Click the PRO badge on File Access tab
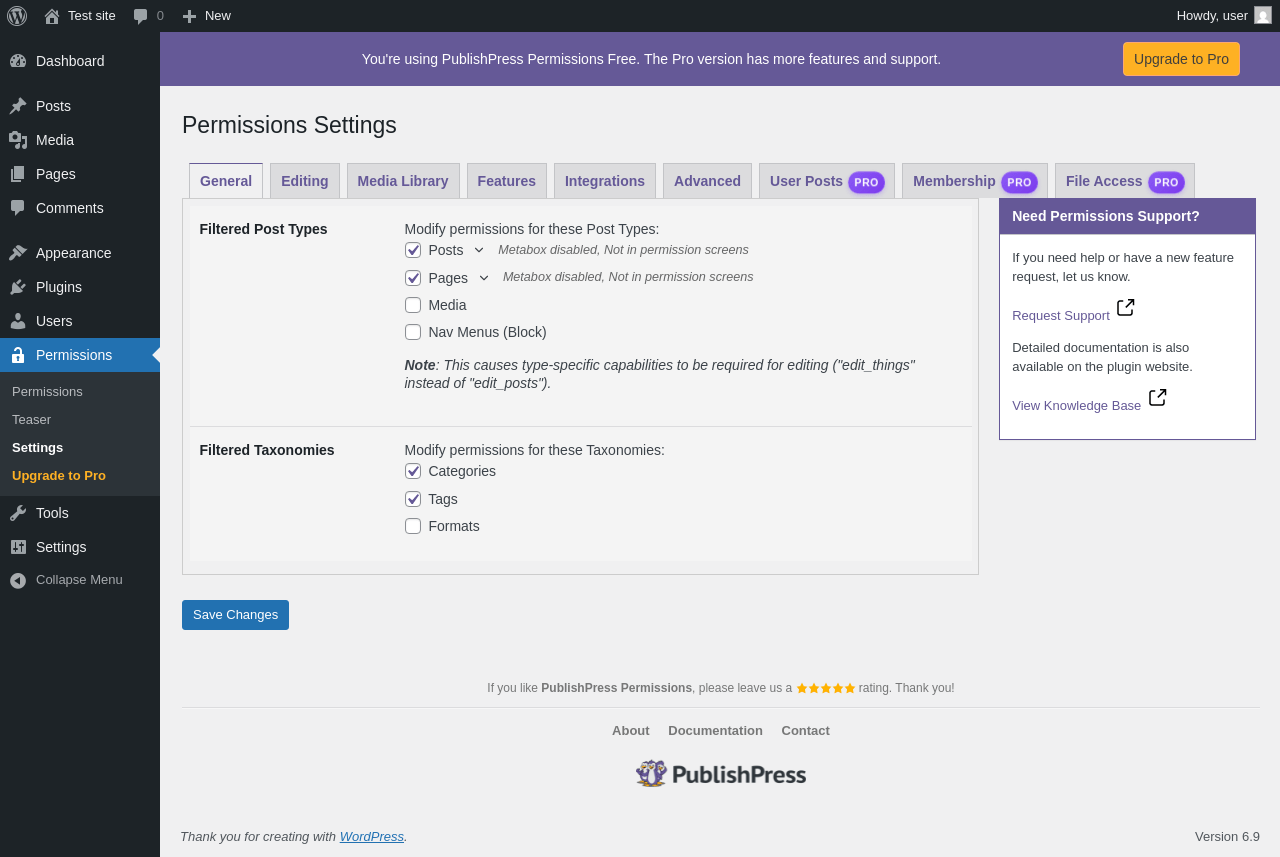This screenshot has width=1280, height=857. 1166,182
